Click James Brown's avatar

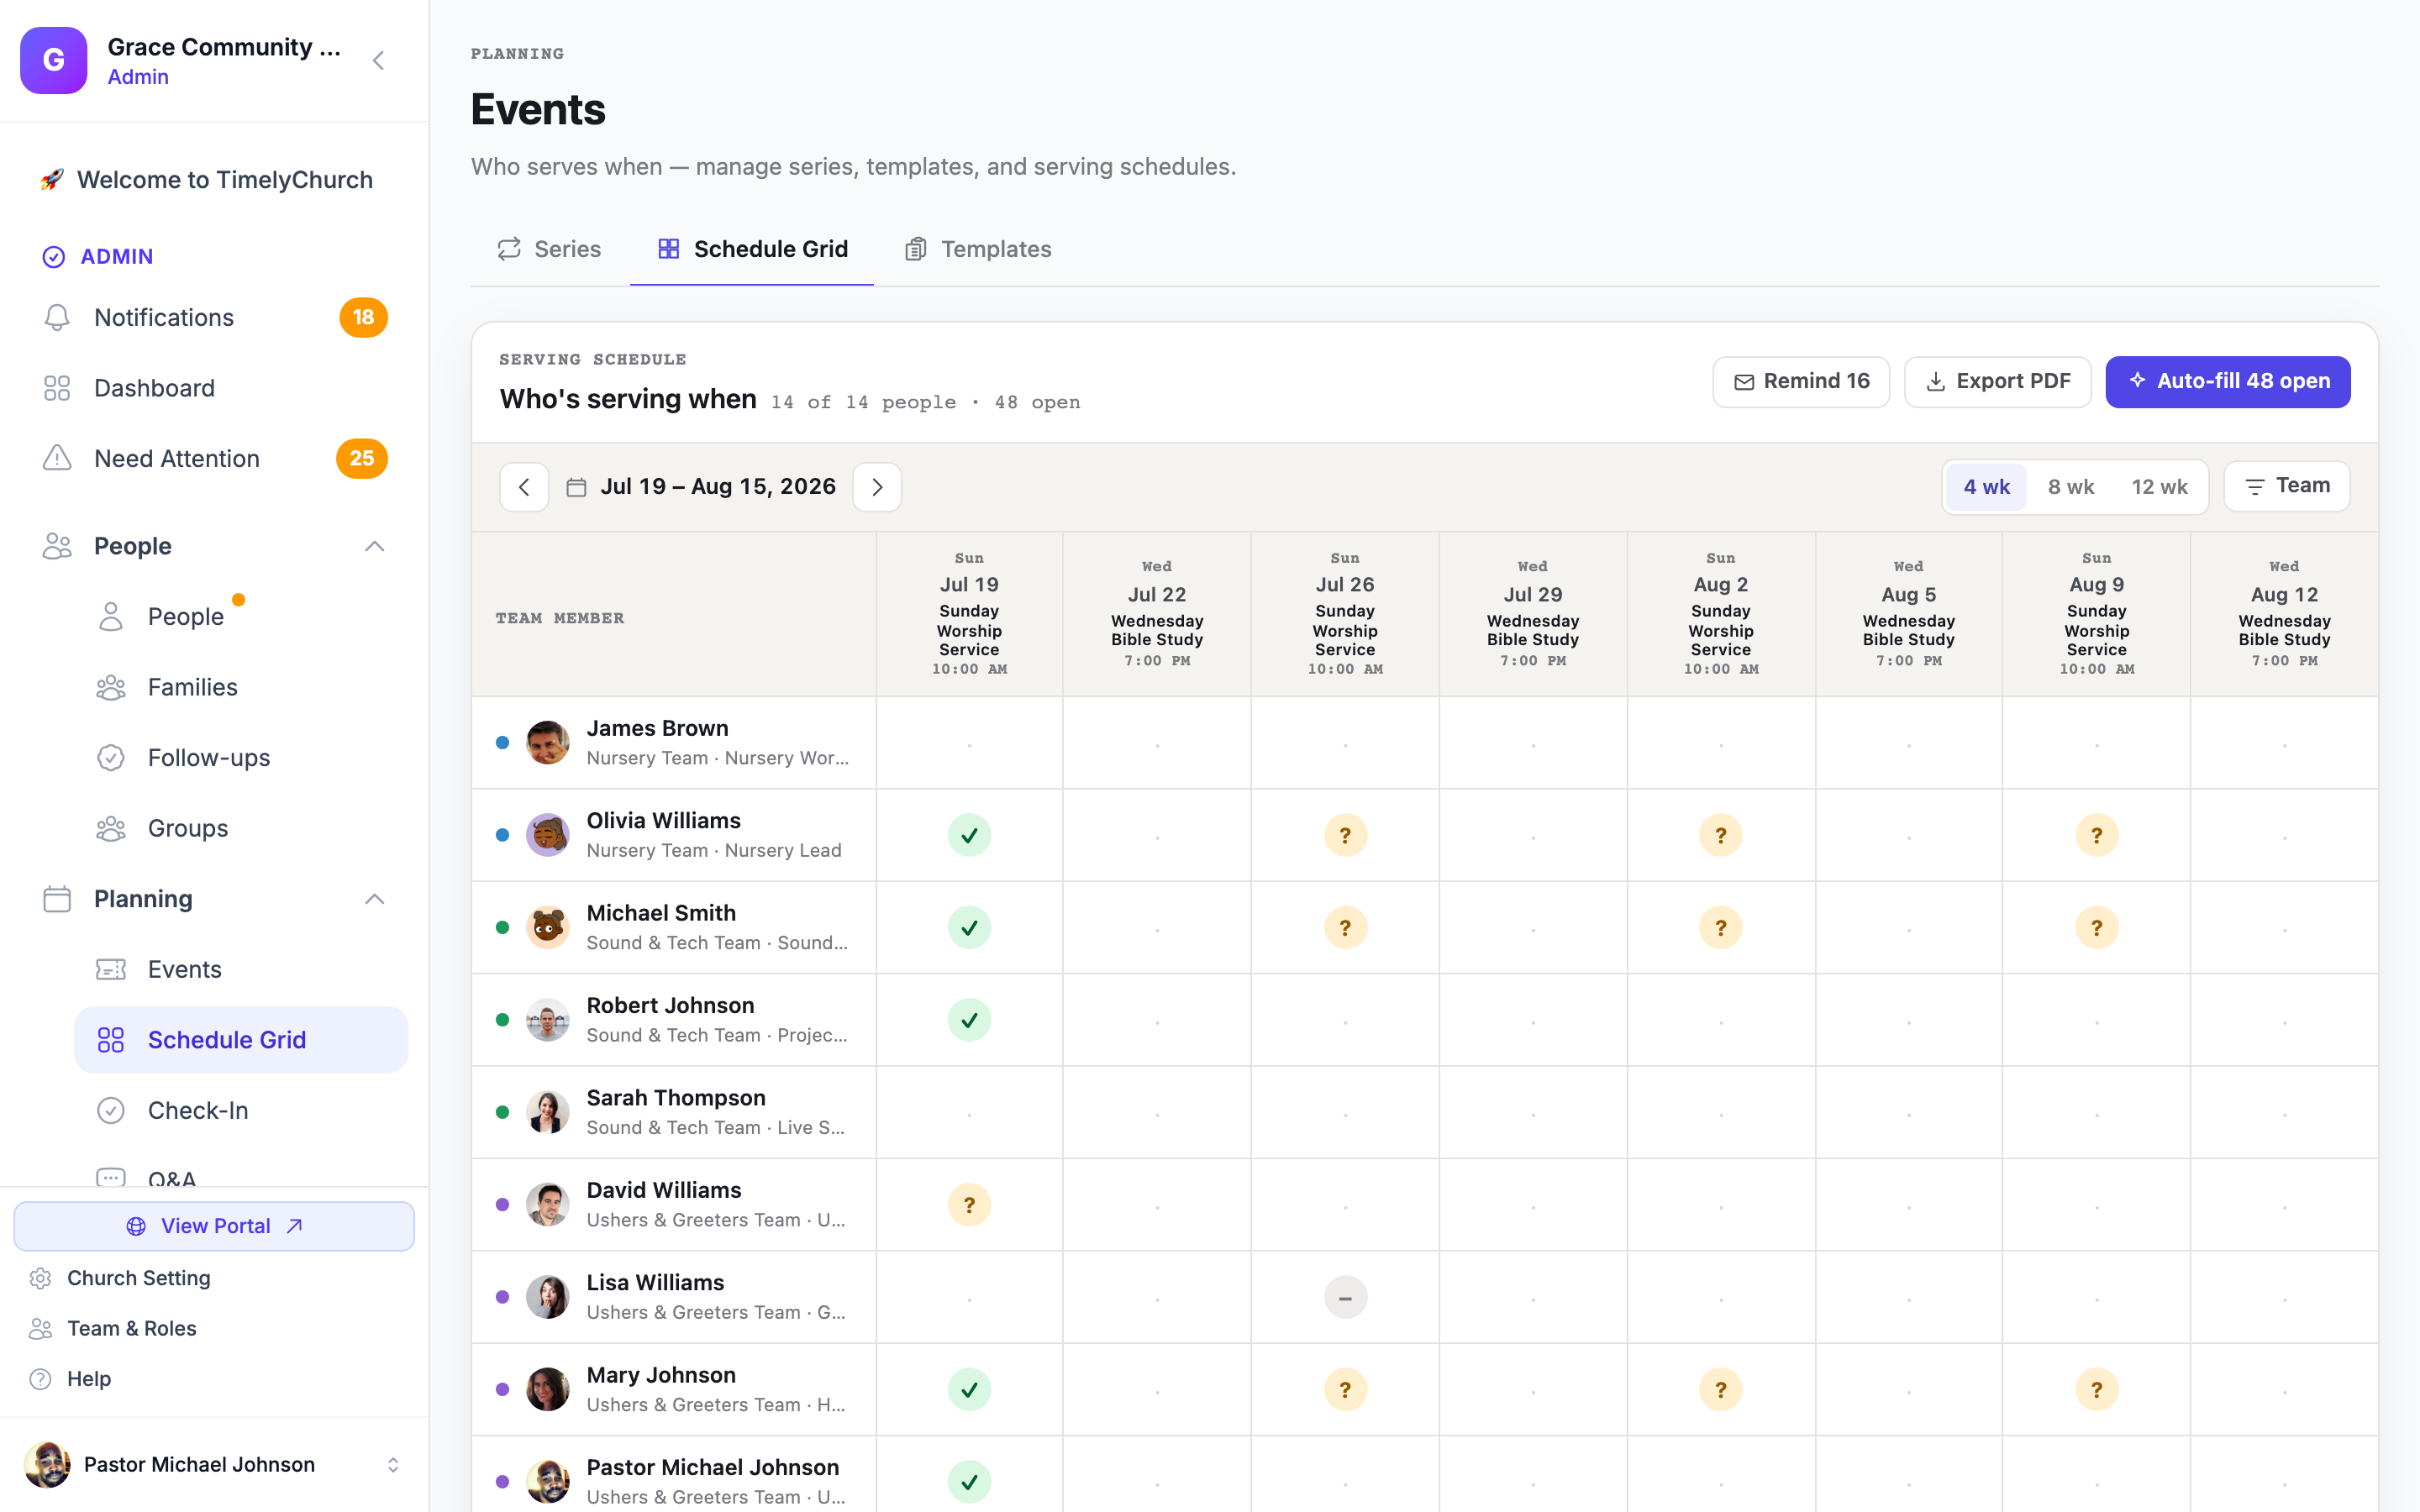pyautogui.click(x=548, y=743)
